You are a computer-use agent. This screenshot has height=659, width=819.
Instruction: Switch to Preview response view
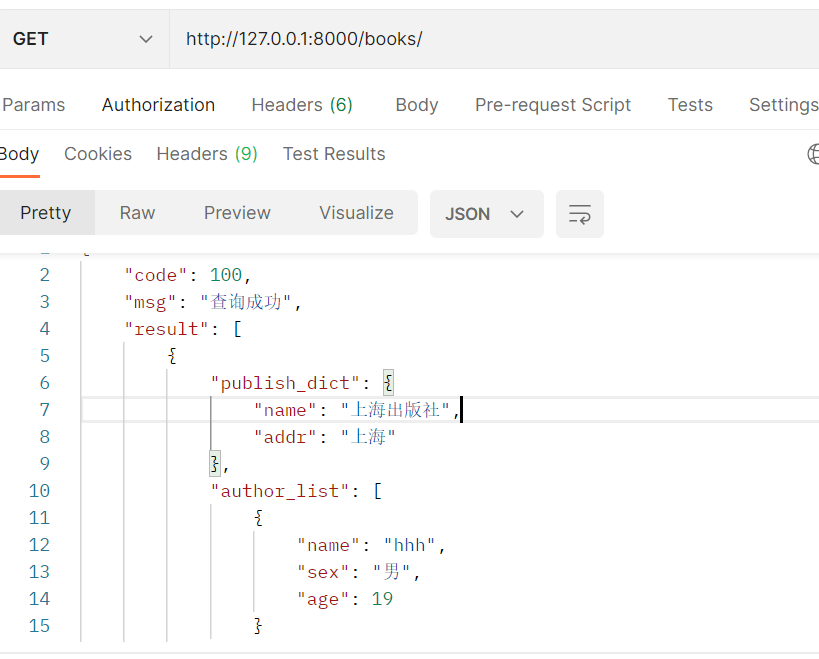pyautogui.click(x=237, y=213)
